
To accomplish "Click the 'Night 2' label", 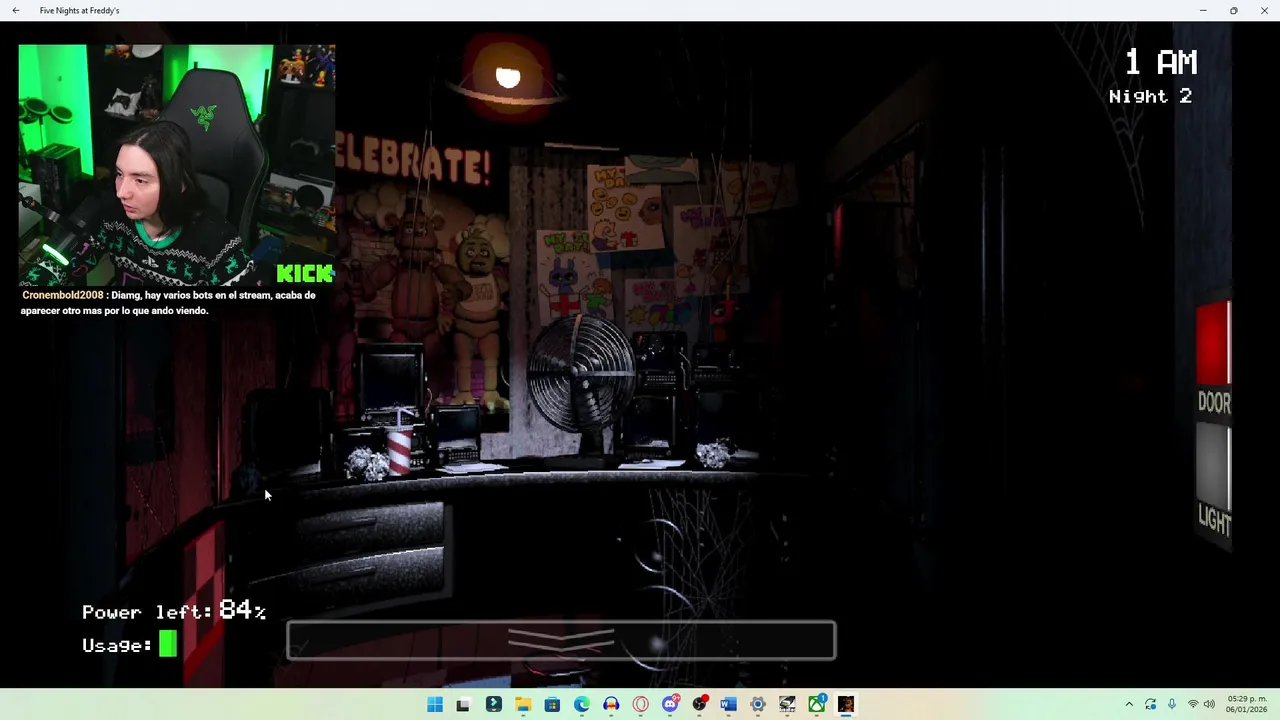I will point(1150,96).
